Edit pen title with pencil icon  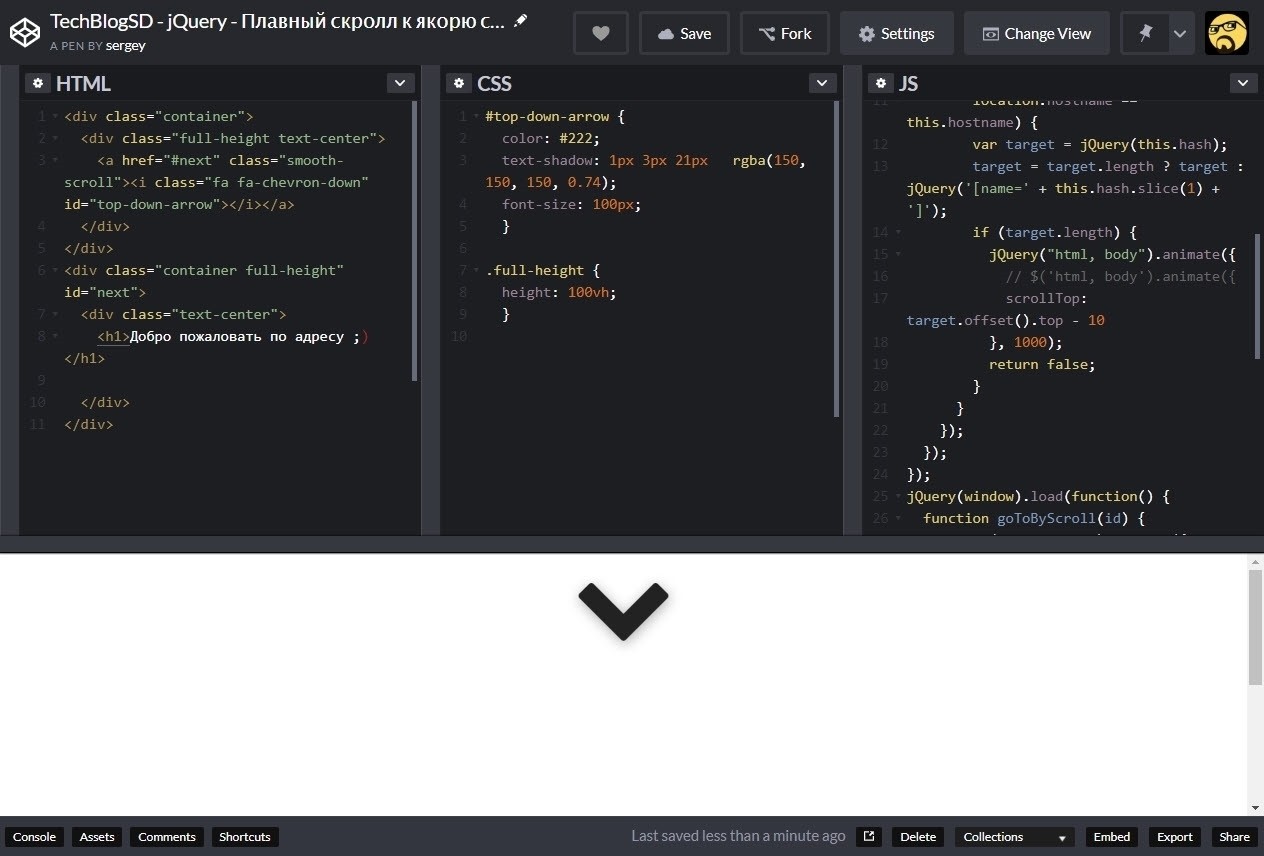point(520,20)
